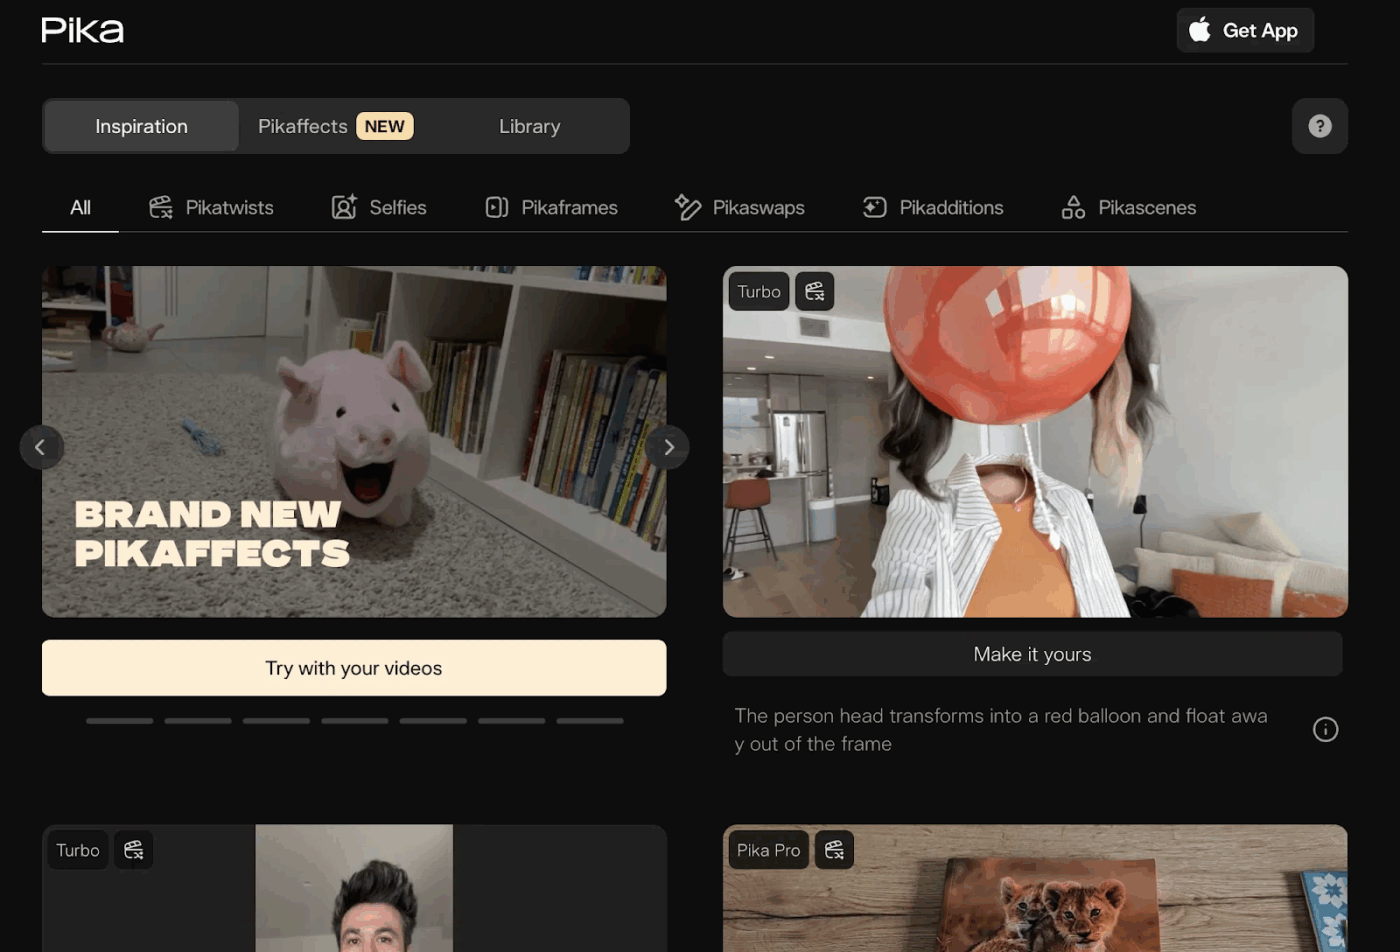Select the third carousel progress indicator

tap(276, 720)
